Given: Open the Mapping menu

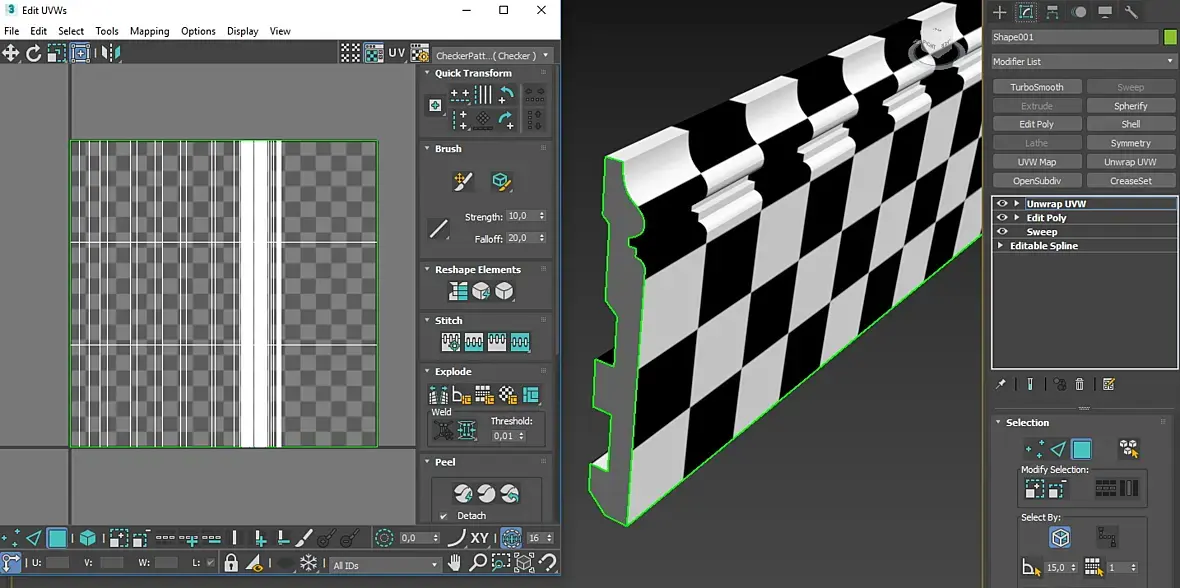Looking at the screenshot, I should pyautogui.click(x=149, y=31).
